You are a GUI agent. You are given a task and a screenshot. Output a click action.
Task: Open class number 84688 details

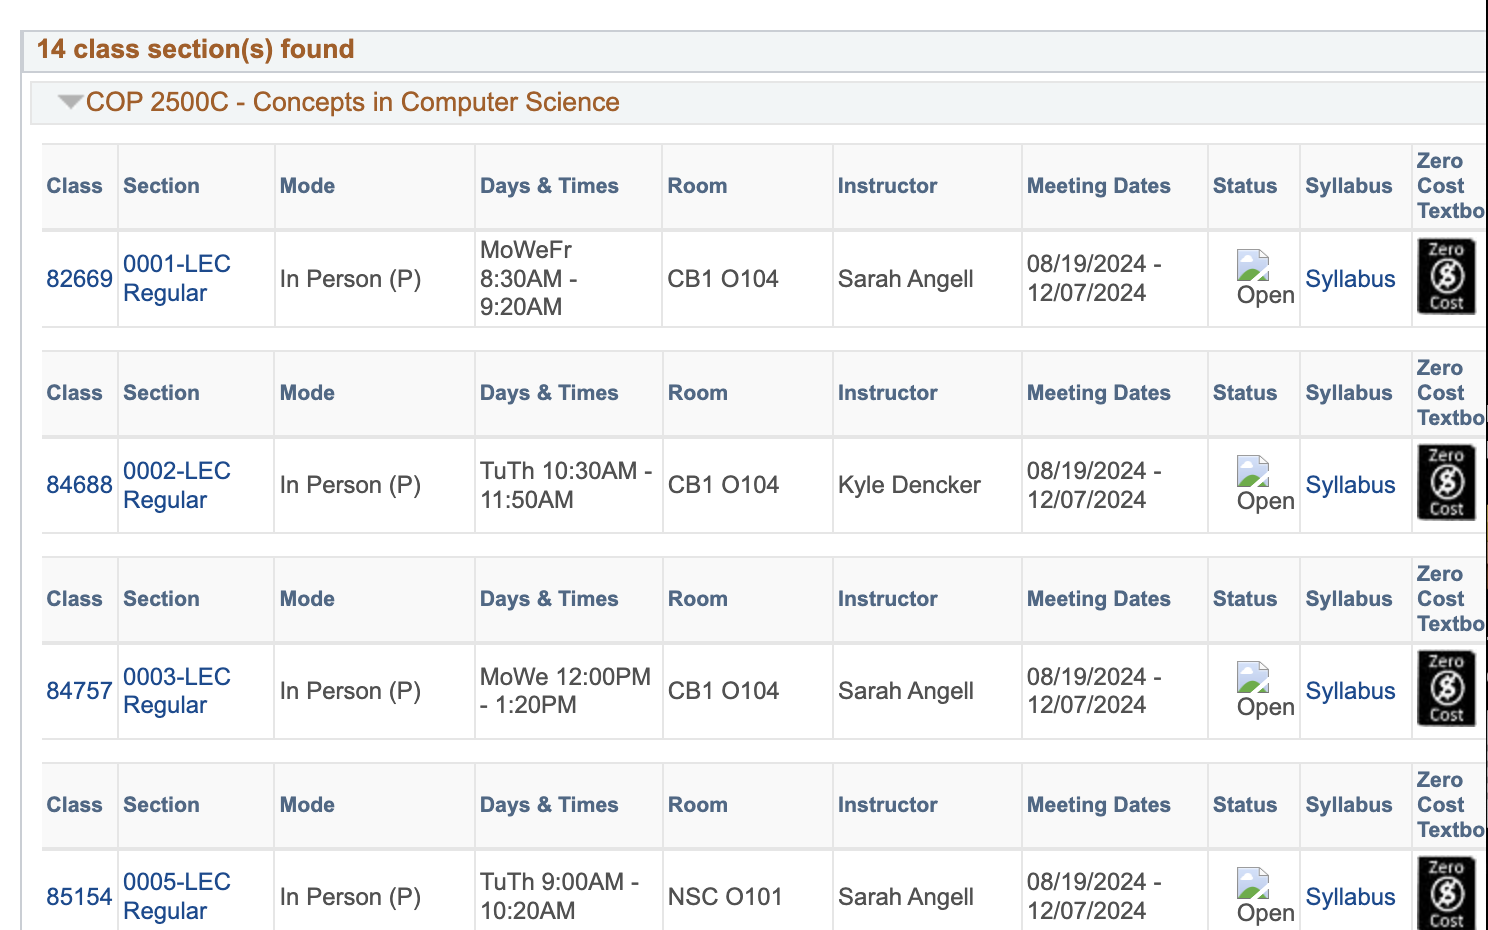click(x=79, y=485)
